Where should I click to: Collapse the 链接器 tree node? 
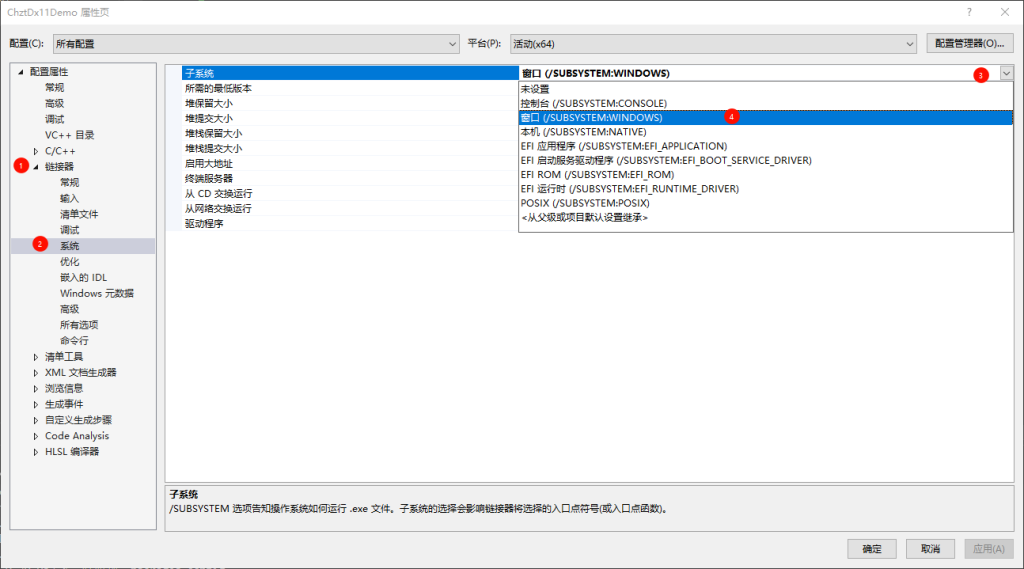click(x=36, y=167)
